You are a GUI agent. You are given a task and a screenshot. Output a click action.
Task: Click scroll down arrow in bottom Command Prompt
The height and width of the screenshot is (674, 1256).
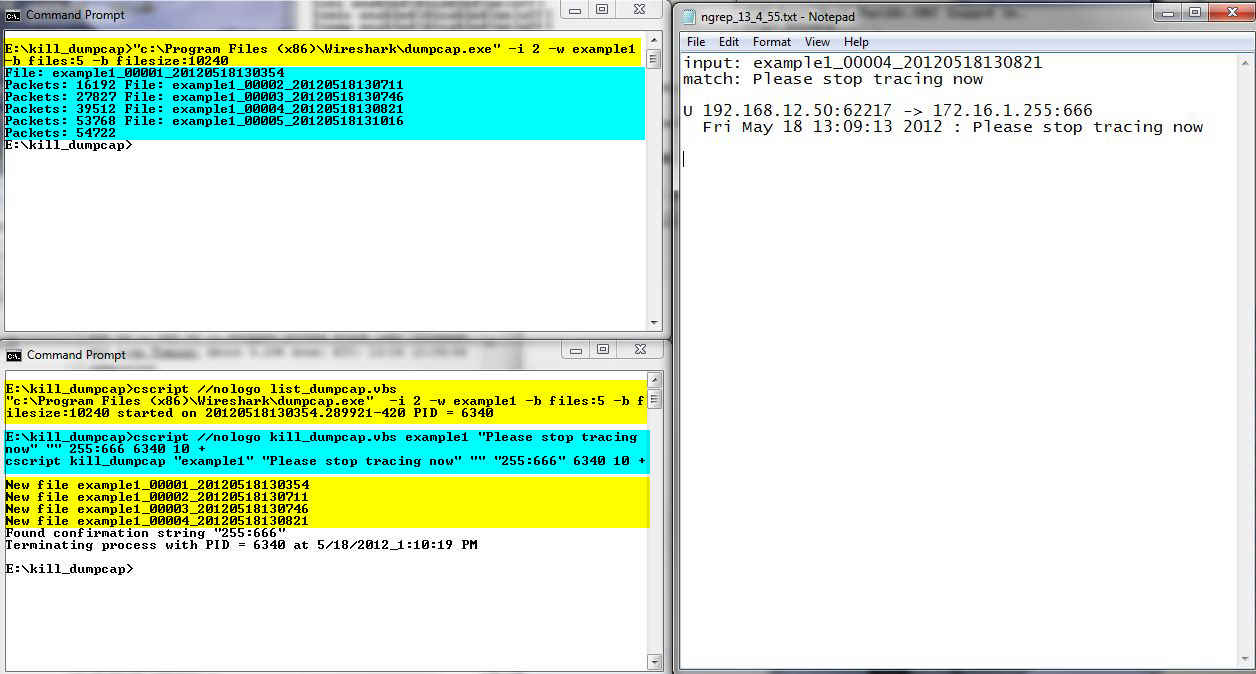[x=654, y=661]
